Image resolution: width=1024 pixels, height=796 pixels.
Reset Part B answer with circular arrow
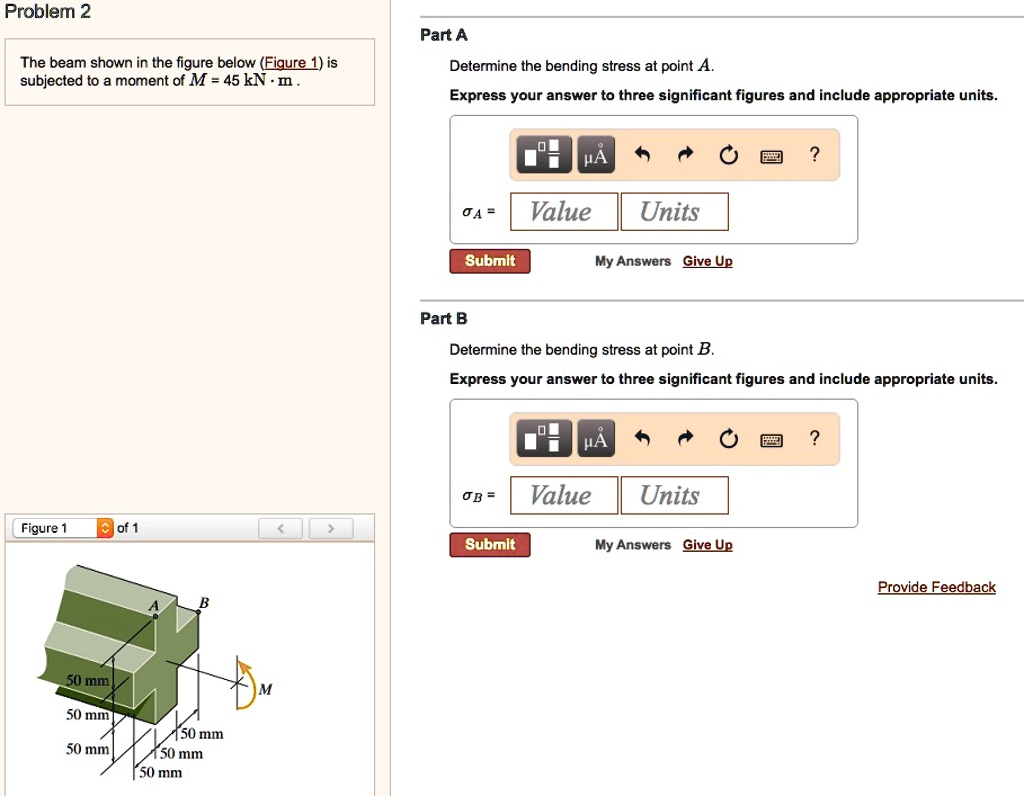click(x=728, y=439)
